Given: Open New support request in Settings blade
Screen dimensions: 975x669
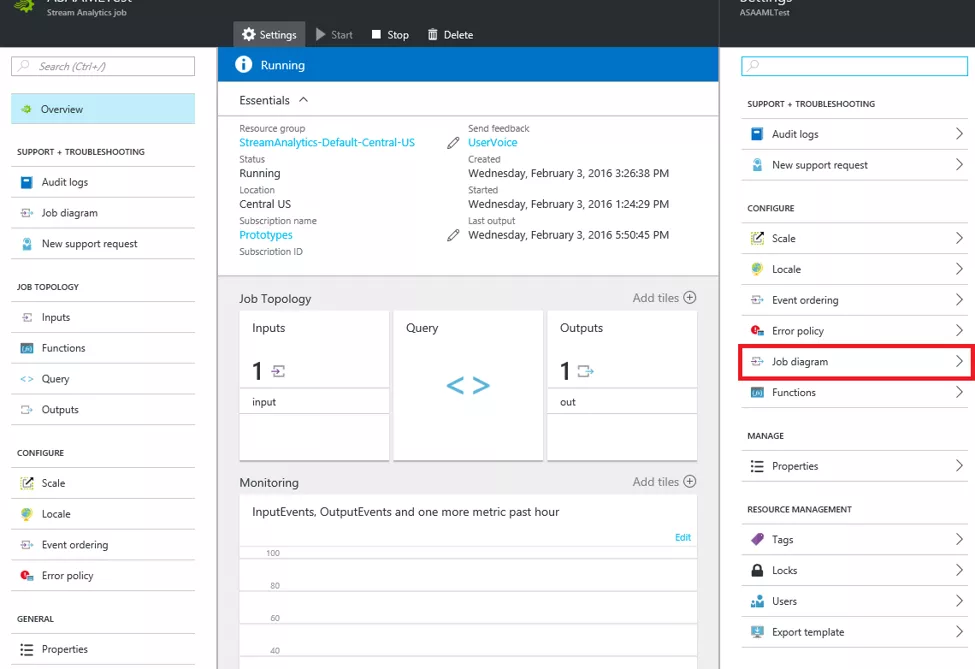Looking at the screenshot, I should tap(854, 165).
